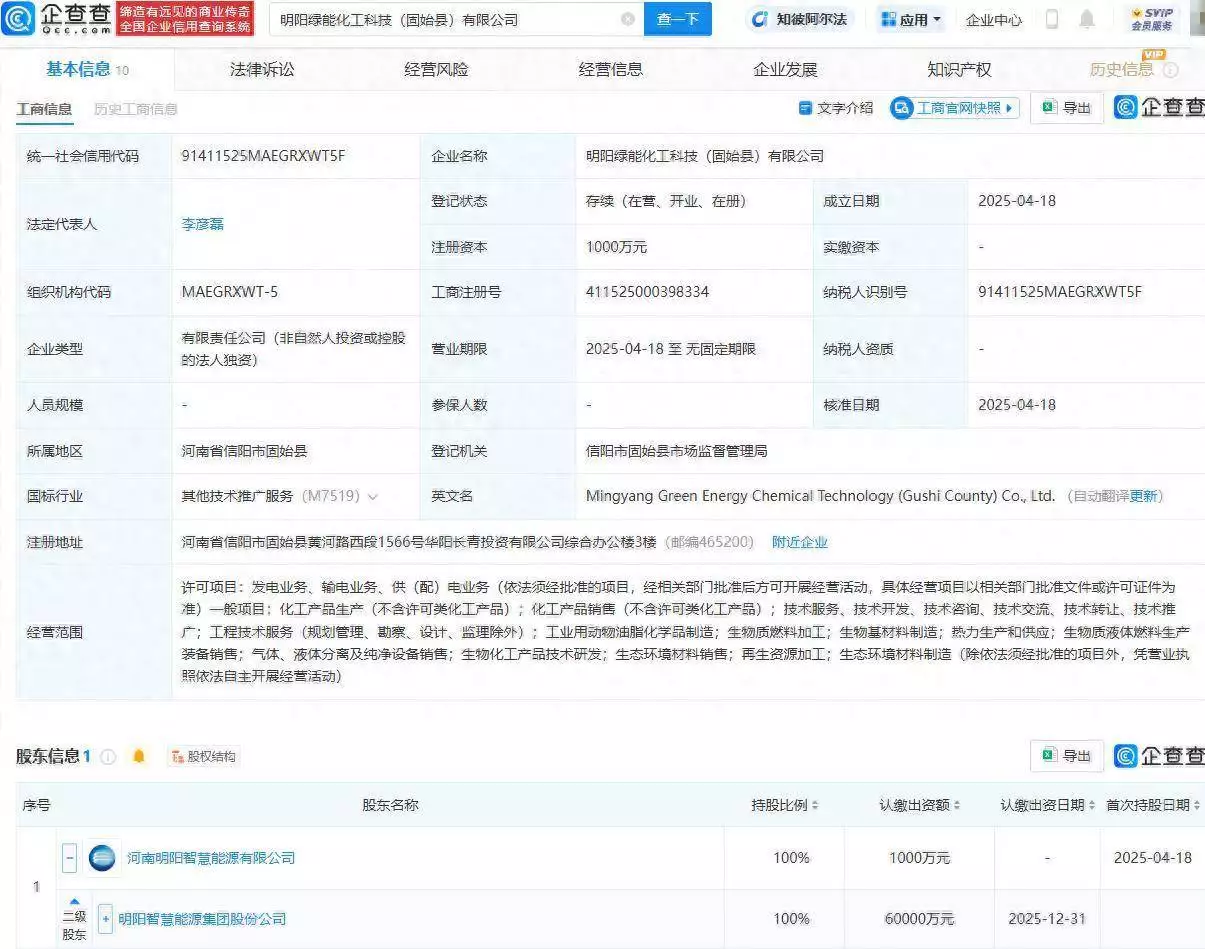Switch to 历史工商信息 sub-tab
This screenshot has width=1205, height=949.
click(135, 109)
